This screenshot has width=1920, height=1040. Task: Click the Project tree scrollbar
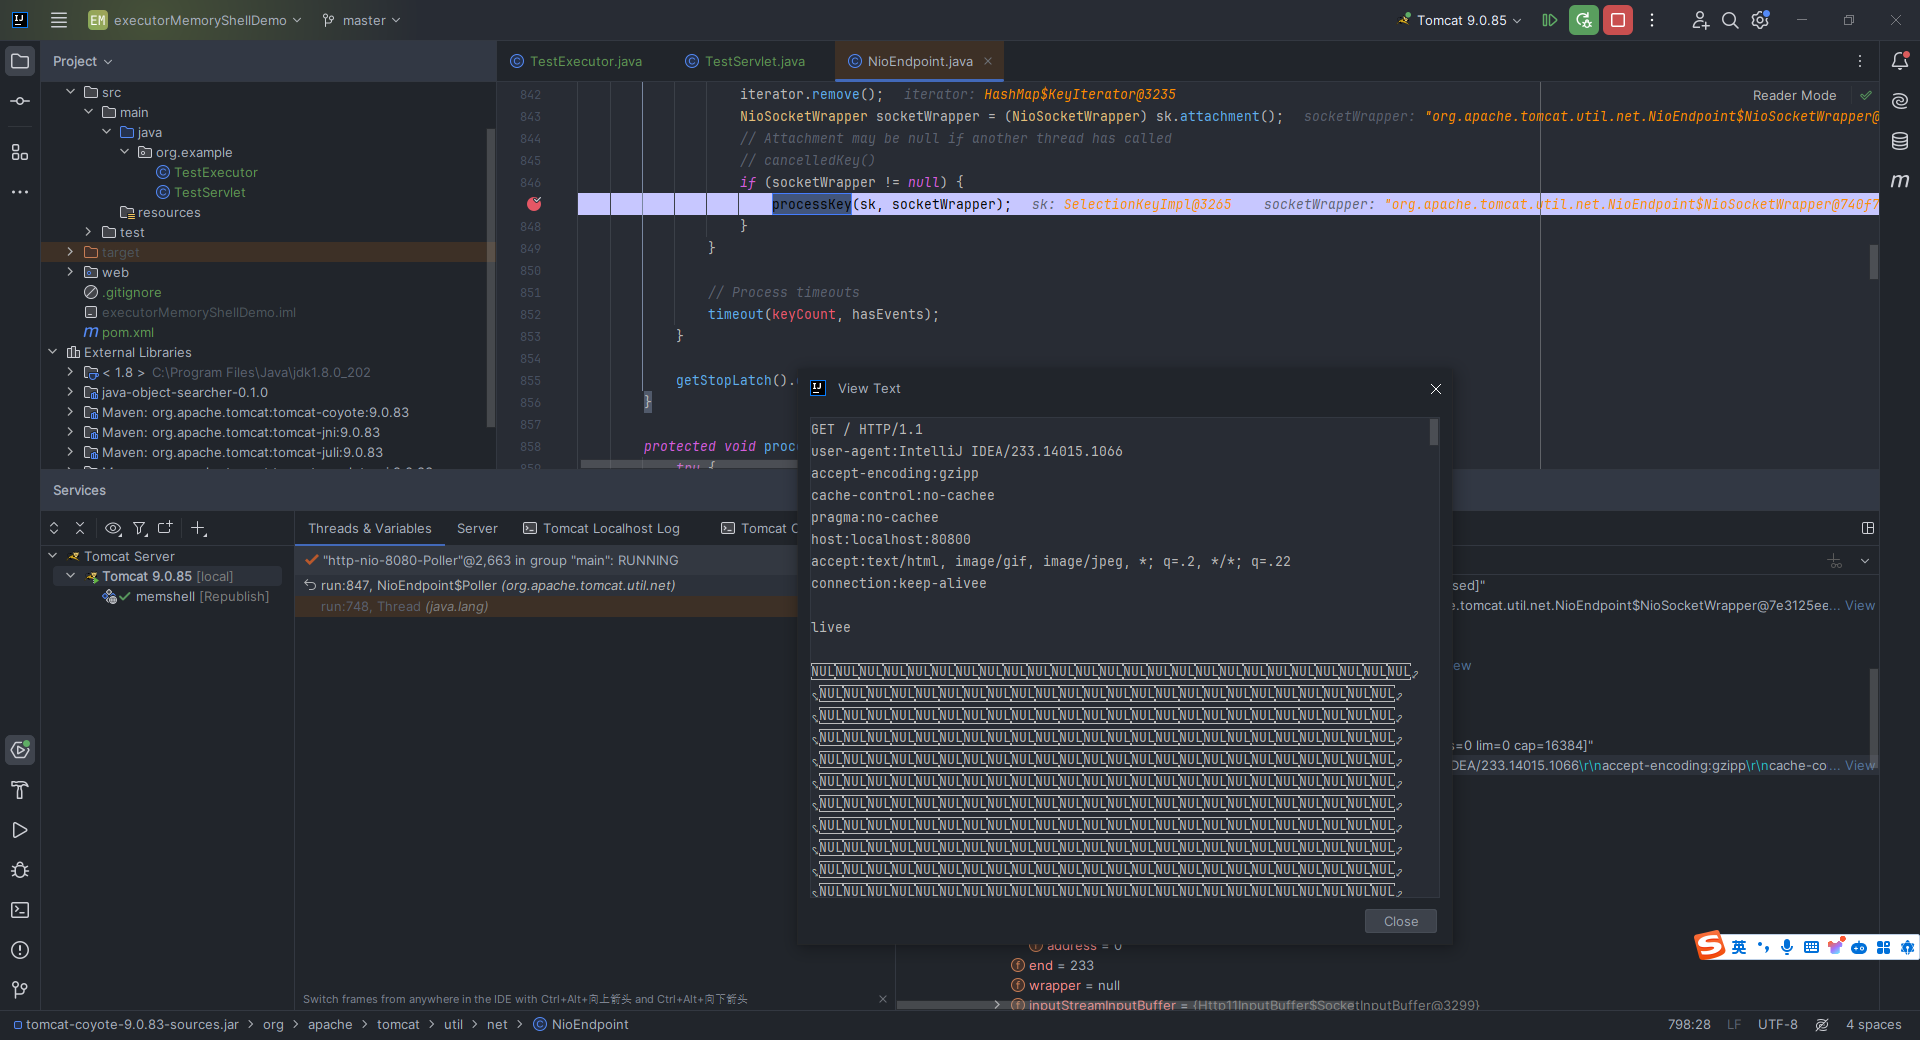[x=490, y=278]
